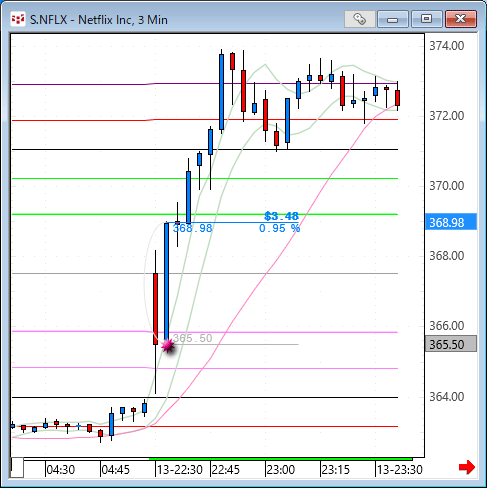Click the window title S.NFLX - Netflix Inc, 3 Min
This screenshot has height=488, width=487.
[99, 20]
